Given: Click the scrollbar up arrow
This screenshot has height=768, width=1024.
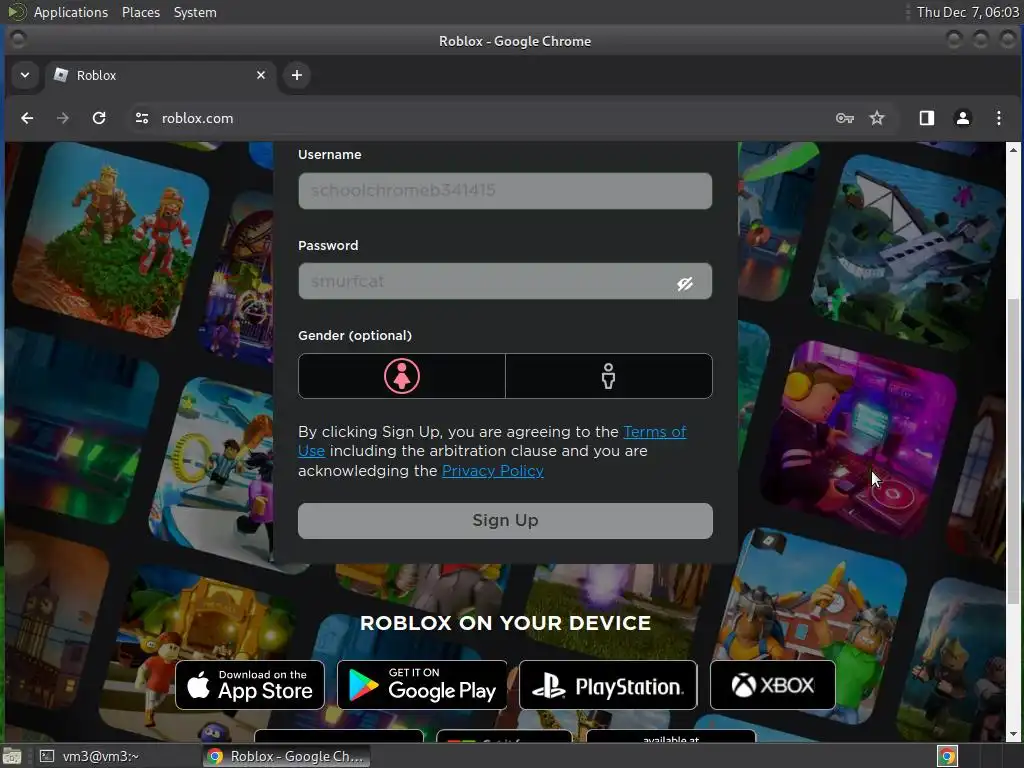Looking at the screenshot, I should 1013,150.
